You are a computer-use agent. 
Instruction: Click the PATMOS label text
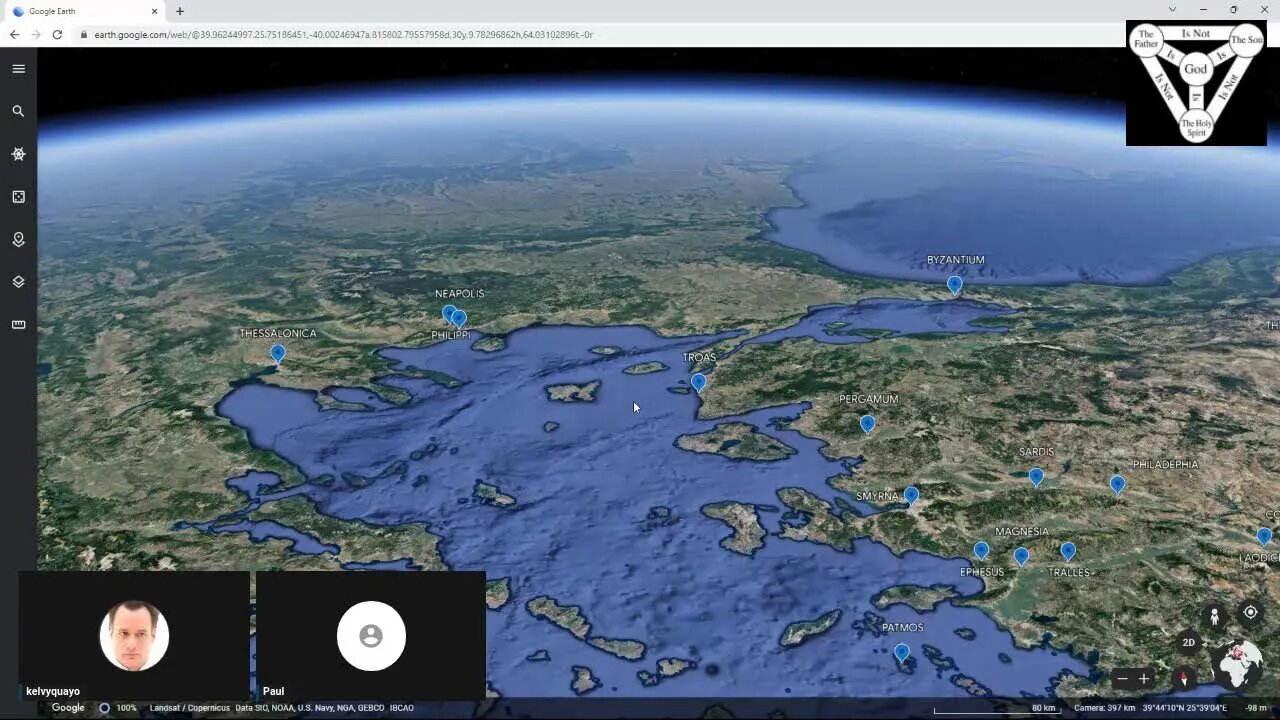coord(902,628)
